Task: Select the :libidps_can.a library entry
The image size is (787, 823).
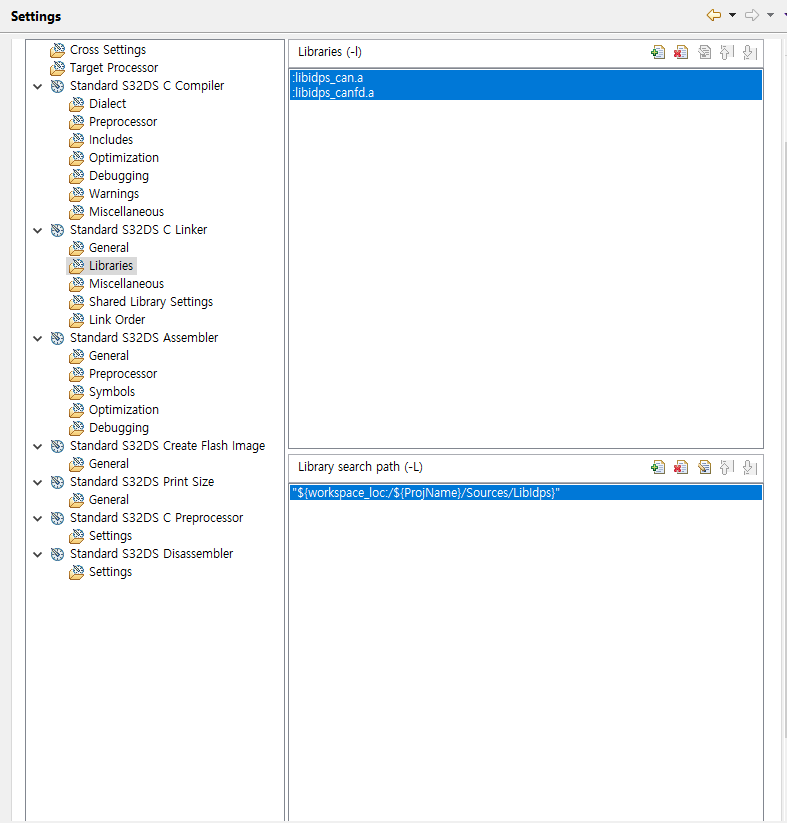Action: (526, 78)
